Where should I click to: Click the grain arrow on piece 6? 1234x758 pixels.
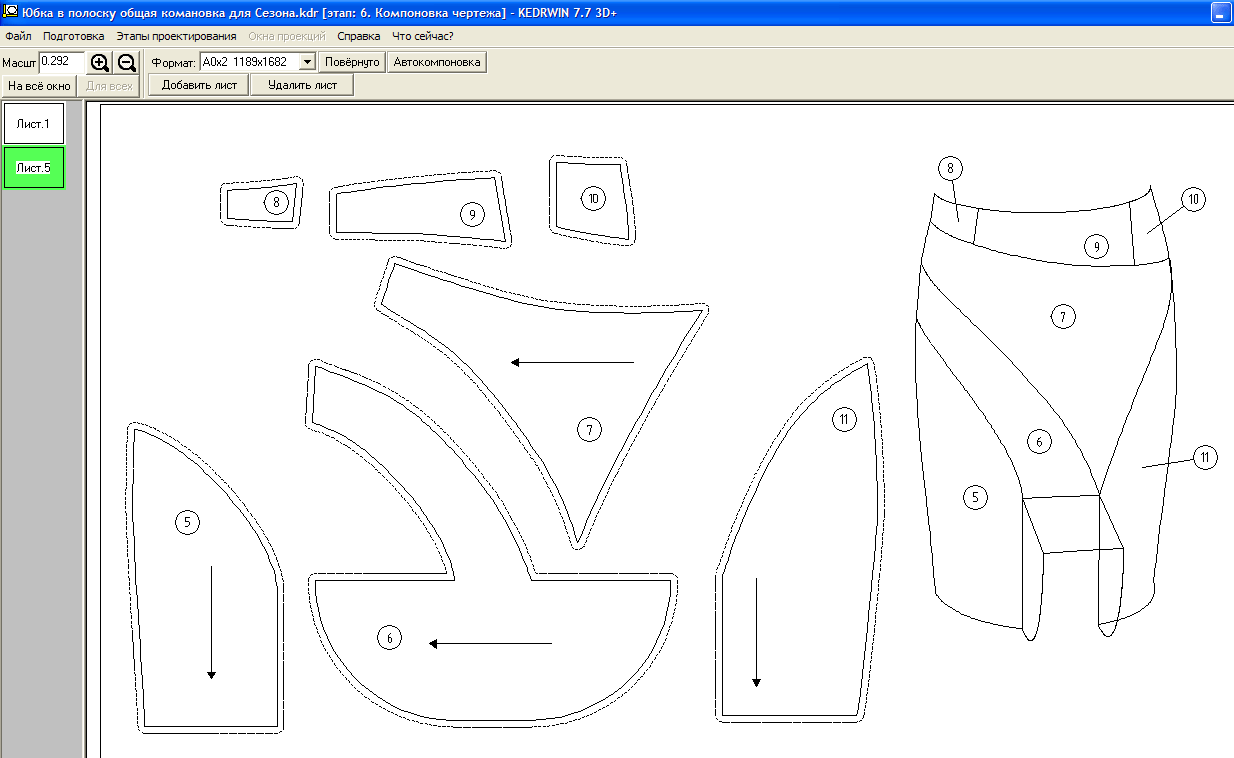click(x=490, y=643)
